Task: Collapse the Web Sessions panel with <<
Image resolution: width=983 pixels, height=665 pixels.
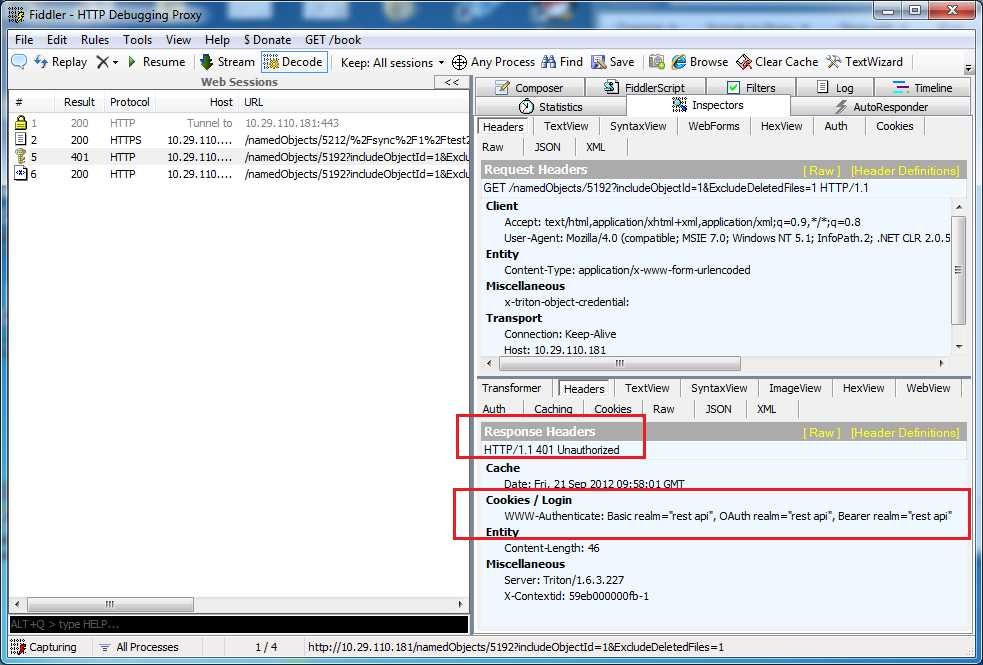Action: coord(451,82)
